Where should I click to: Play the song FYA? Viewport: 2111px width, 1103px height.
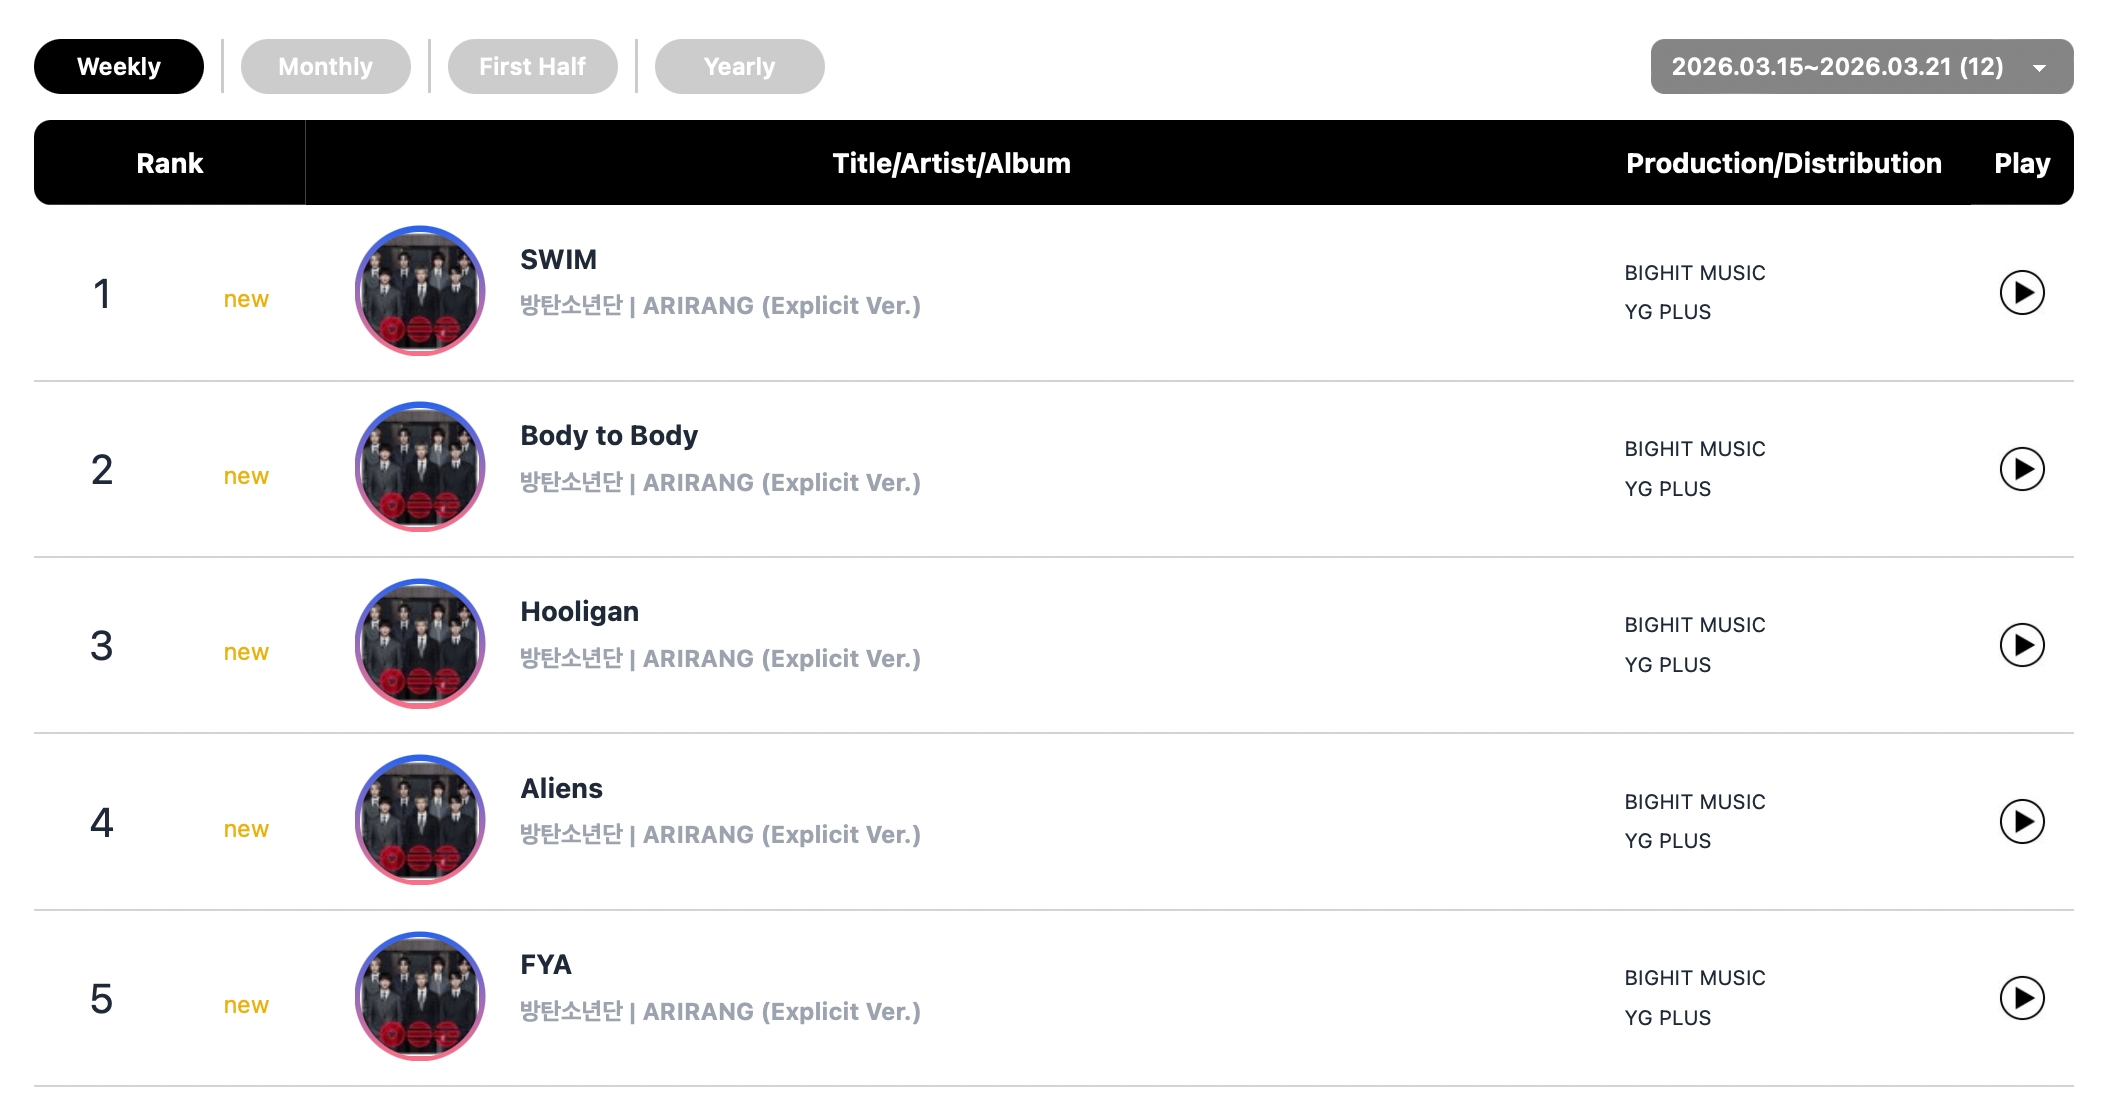pyautogui.click(x=2021, y=998)
